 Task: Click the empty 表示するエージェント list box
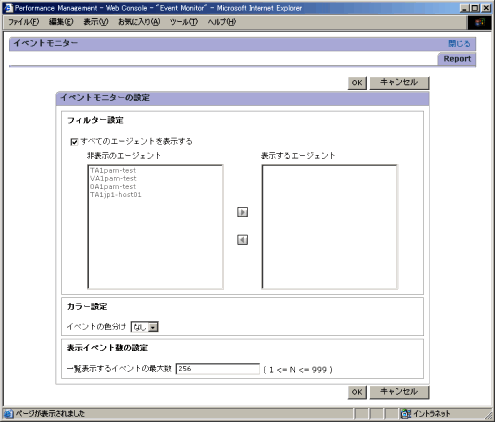(330, 227)
